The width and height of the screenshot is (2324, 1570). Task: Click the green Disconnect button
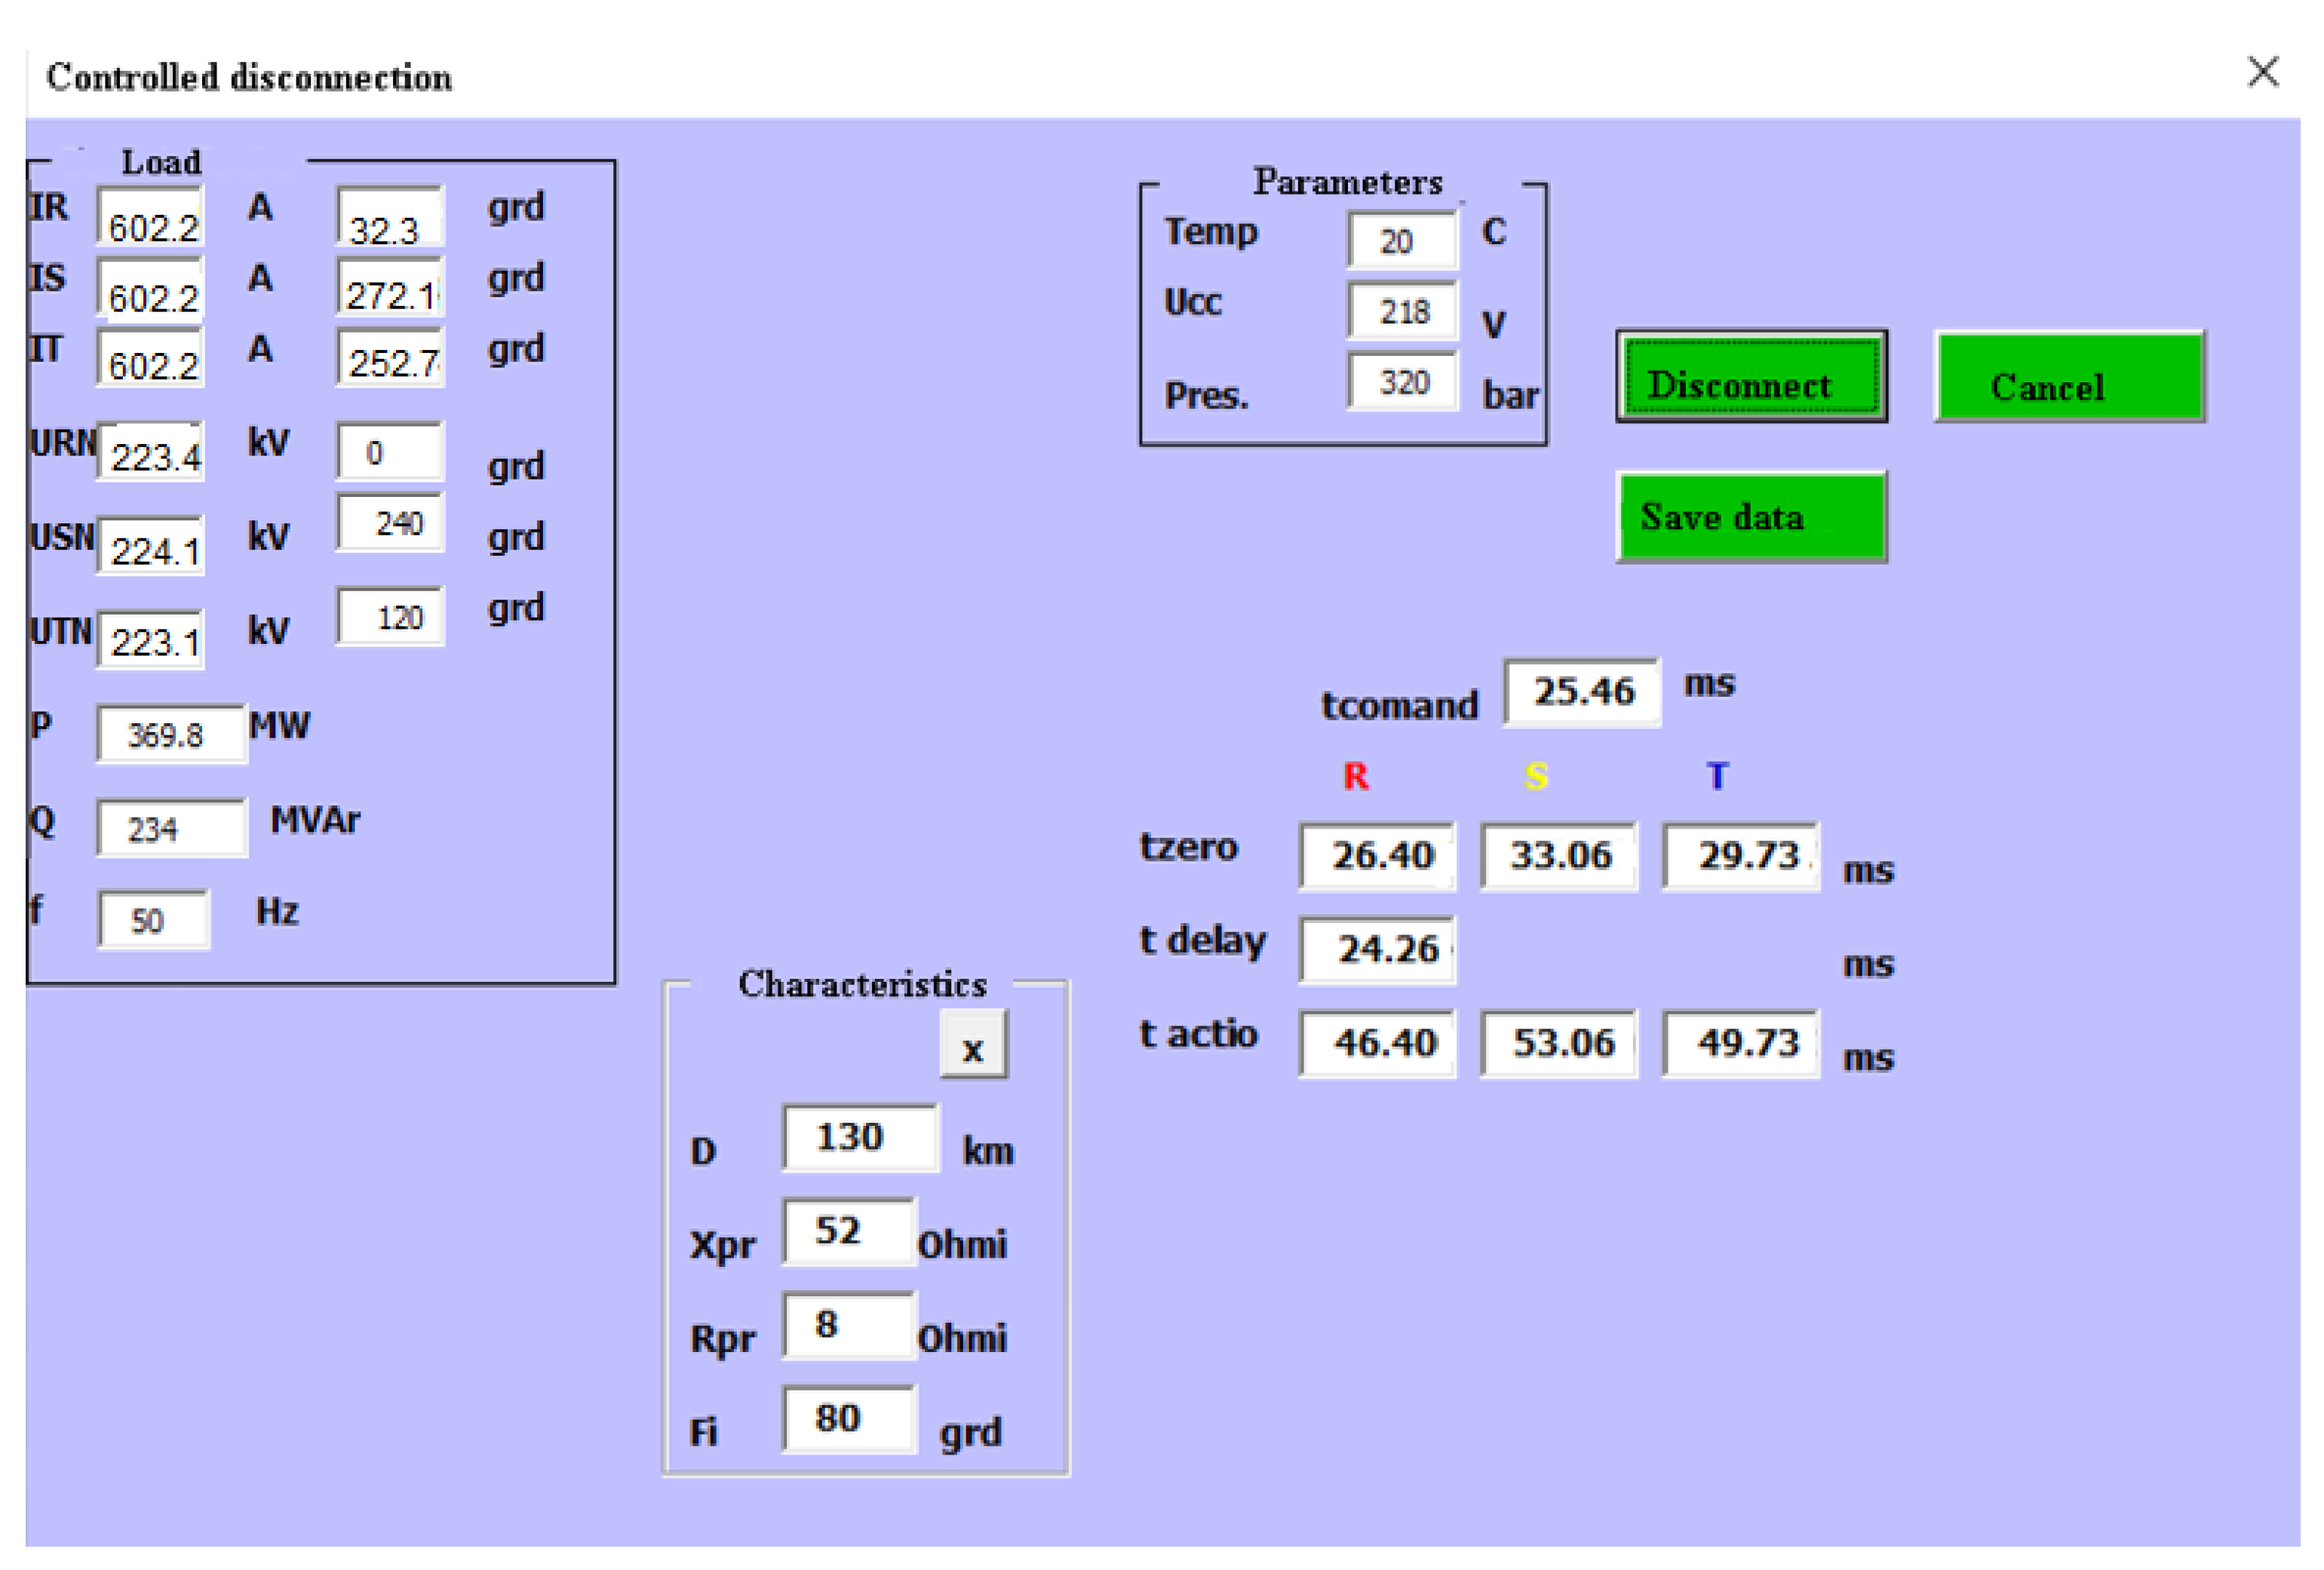(1751, 376)
